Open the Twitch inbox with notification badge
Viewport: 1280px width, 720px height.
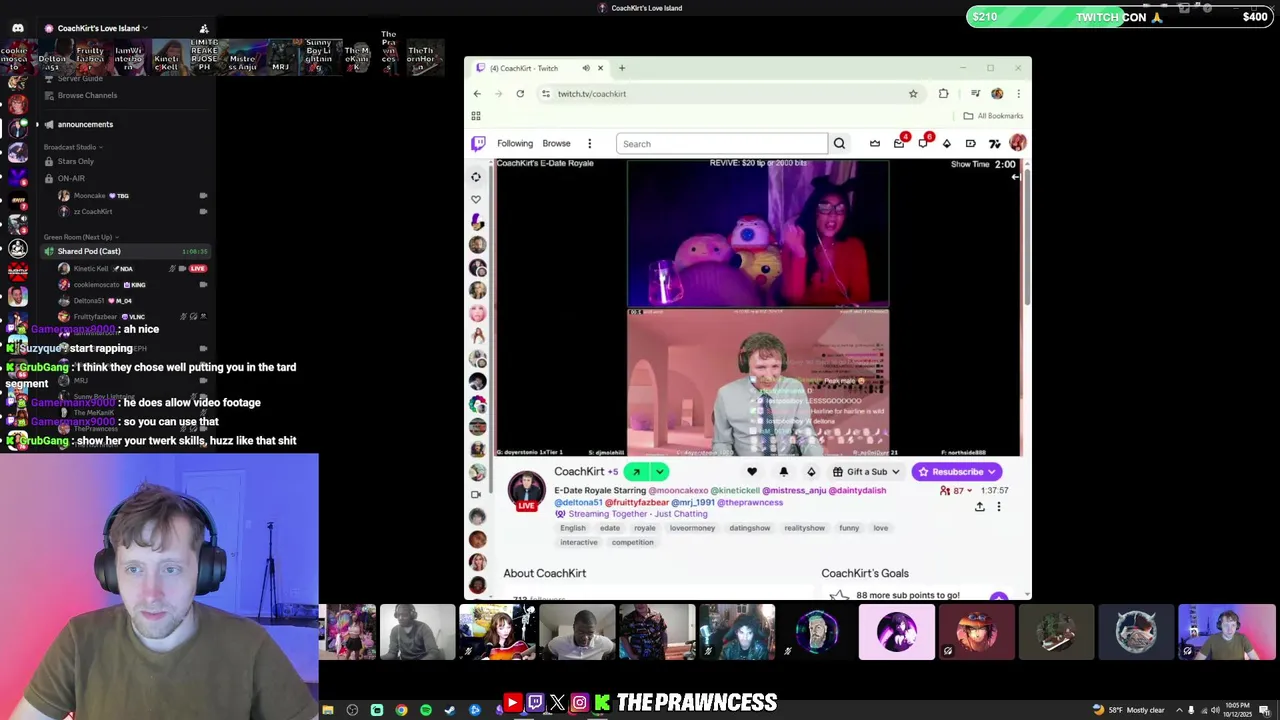point(899,143)
